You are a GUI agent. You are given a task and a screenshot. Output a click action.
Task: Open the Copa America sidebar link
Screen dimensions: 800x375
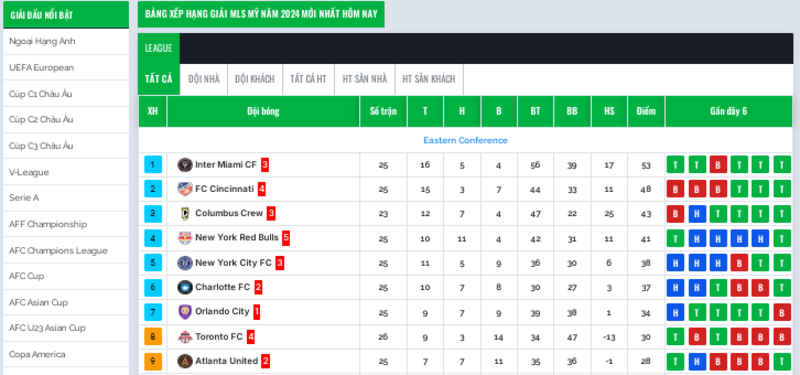point(37,354)
